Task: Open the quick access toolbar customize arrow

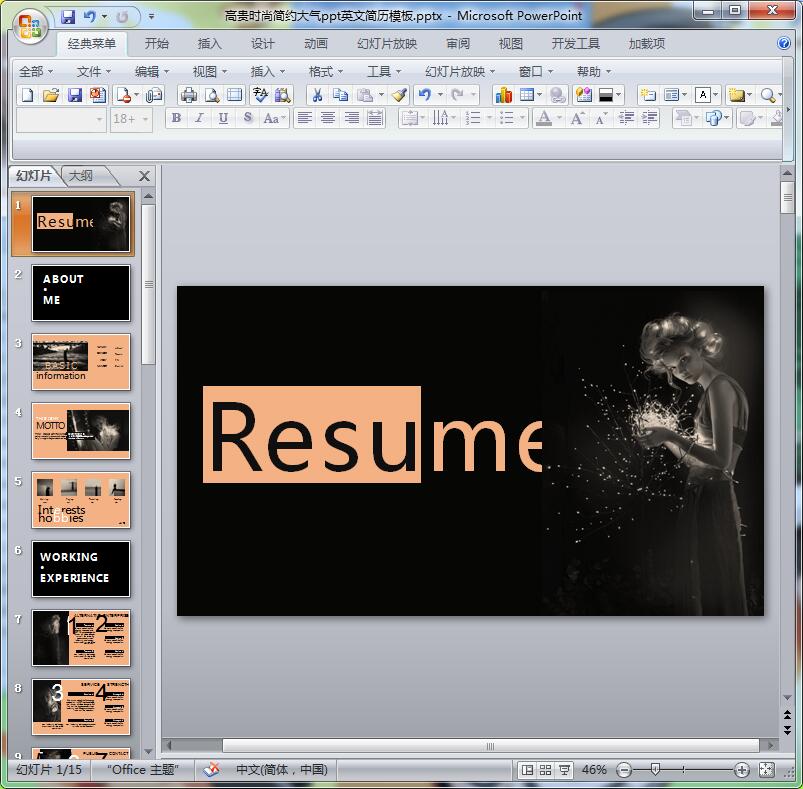Action: point(151,17)
